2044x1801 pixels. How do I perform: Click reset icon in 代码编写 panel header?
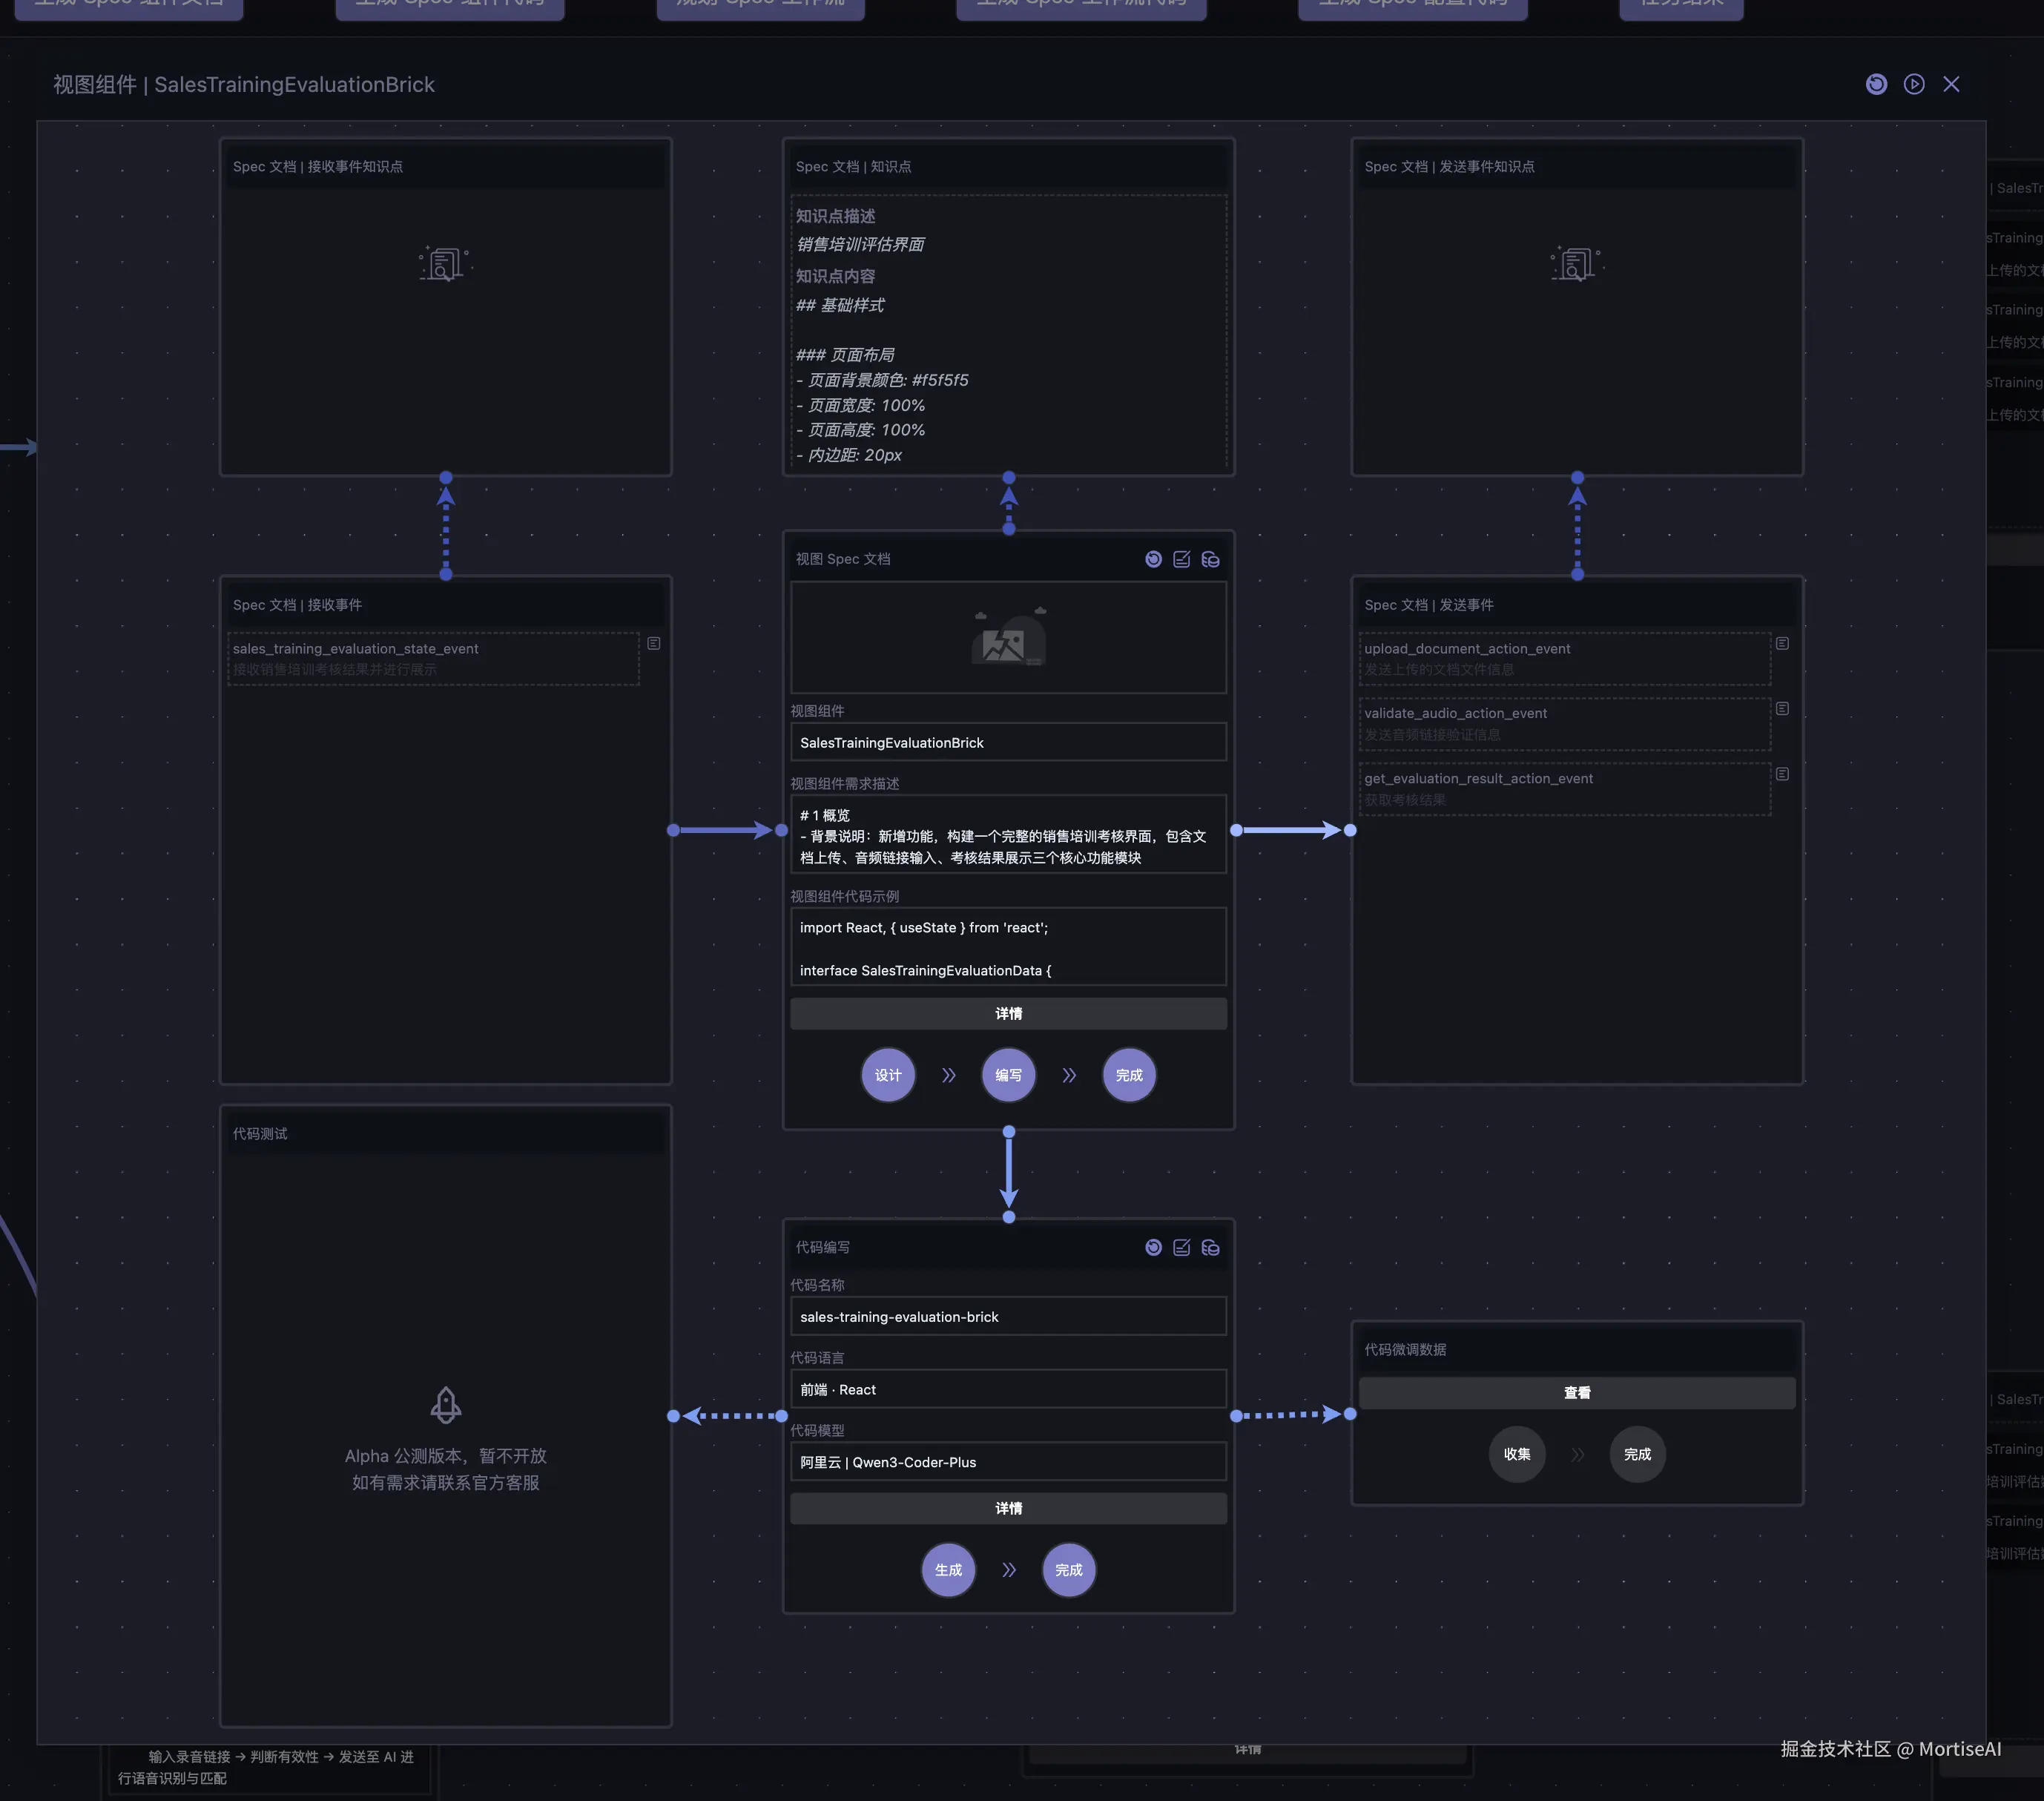click(x=1153, y=1247)
